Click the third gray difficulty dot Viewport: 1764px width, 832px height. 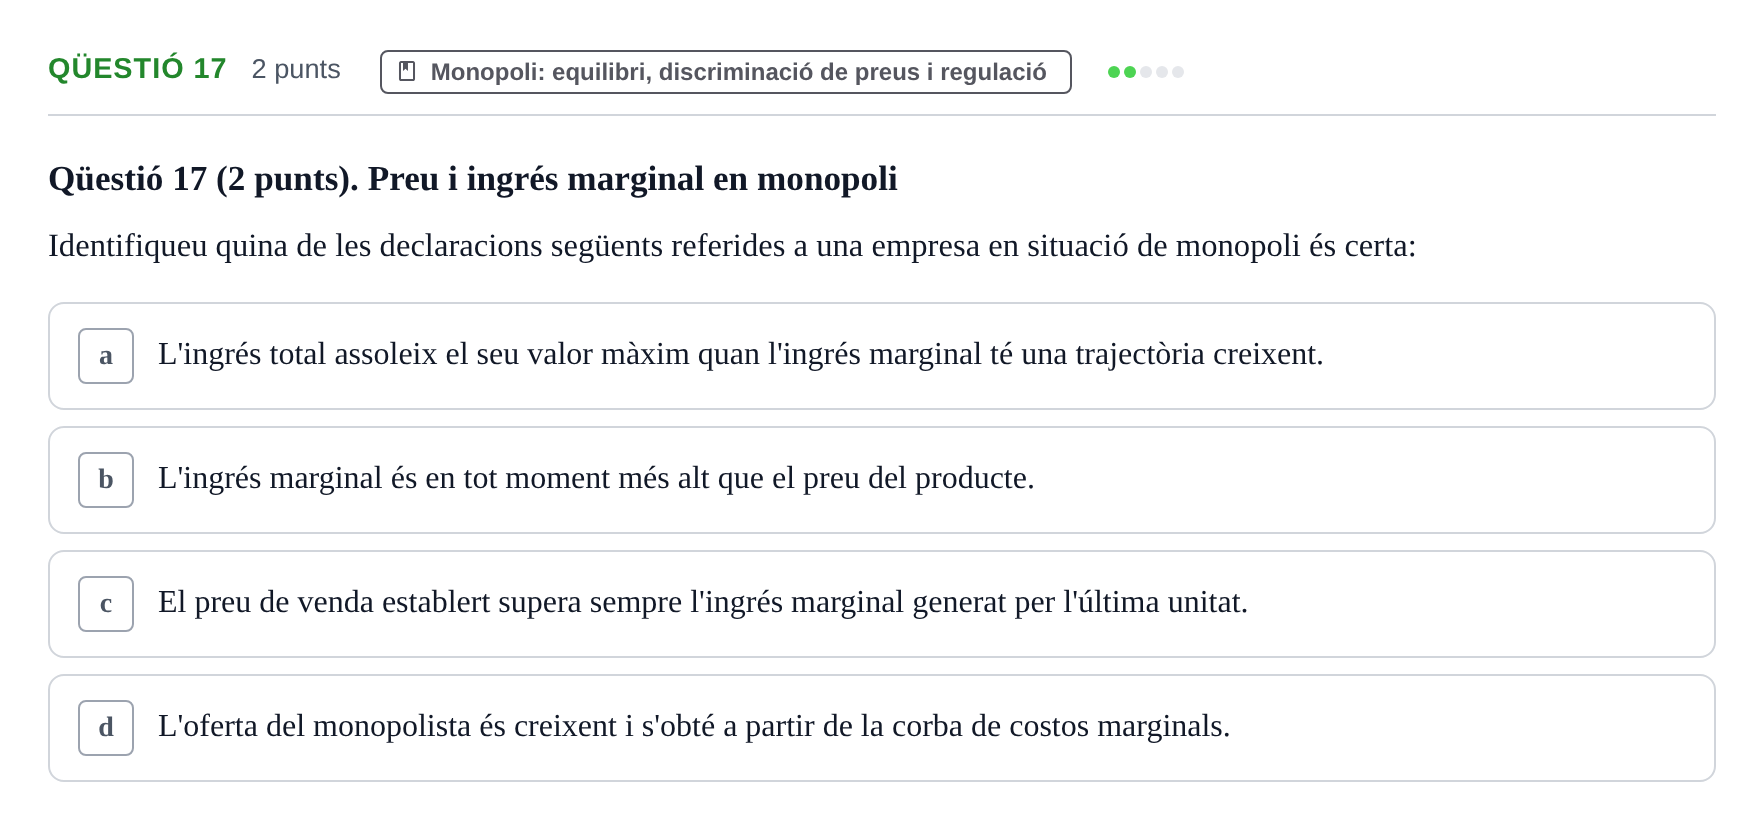pos(1146,72)
